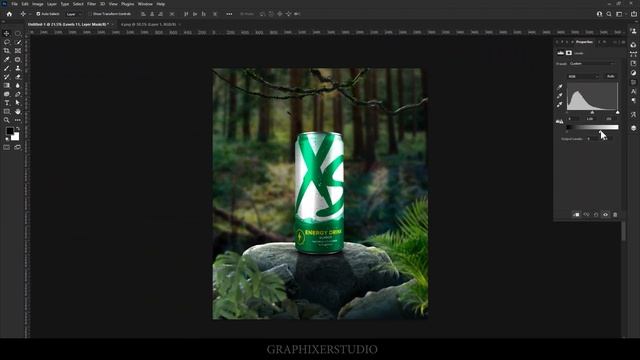Viewport: 640px width, 360px height.
Task: Switch foreground and background colors
Action: (18, 129)
